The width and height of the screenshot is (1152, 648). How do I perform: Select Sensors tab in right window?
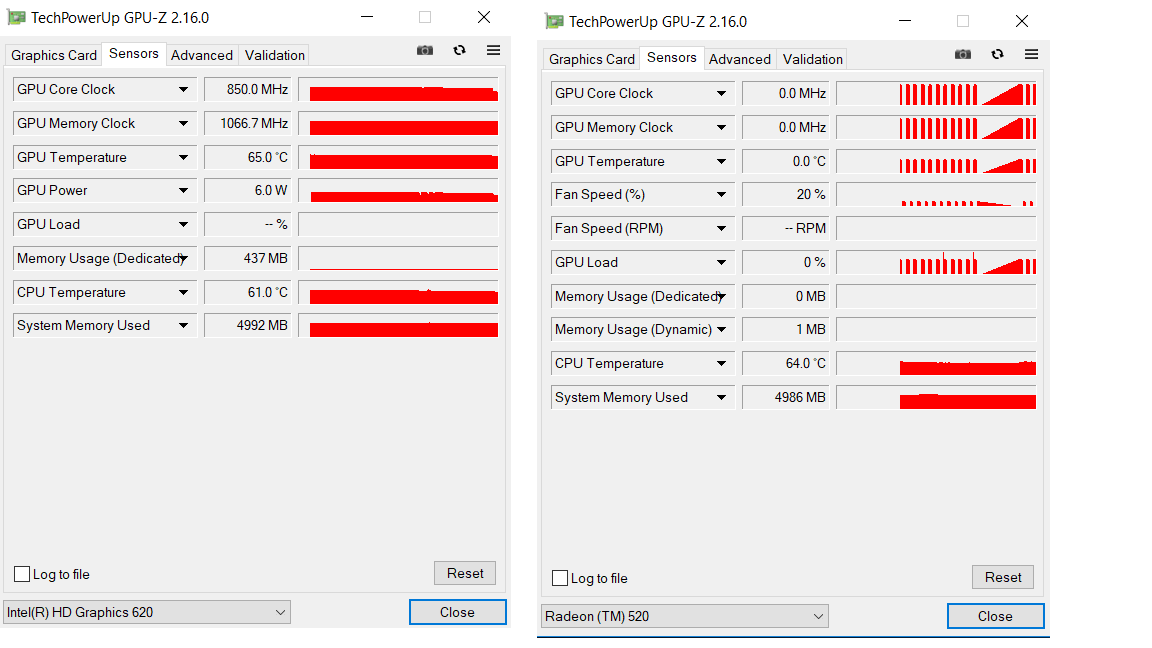(672, 57)
